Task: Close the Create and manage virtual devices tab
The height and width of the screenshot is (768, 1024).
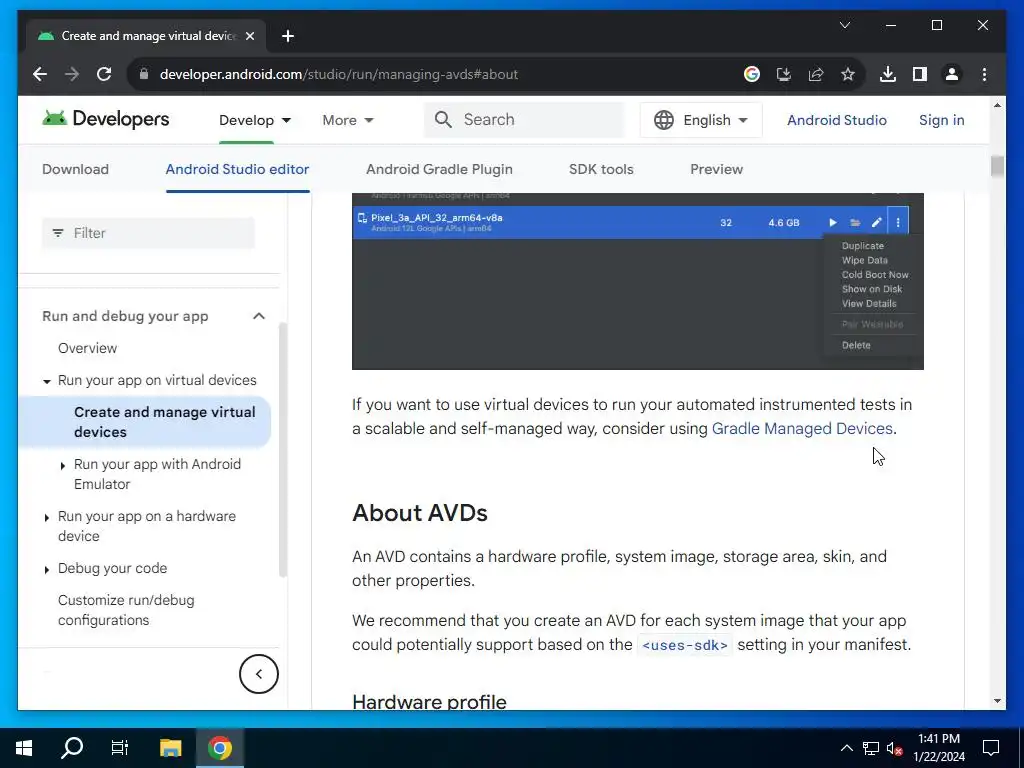Action: [249, 36]
